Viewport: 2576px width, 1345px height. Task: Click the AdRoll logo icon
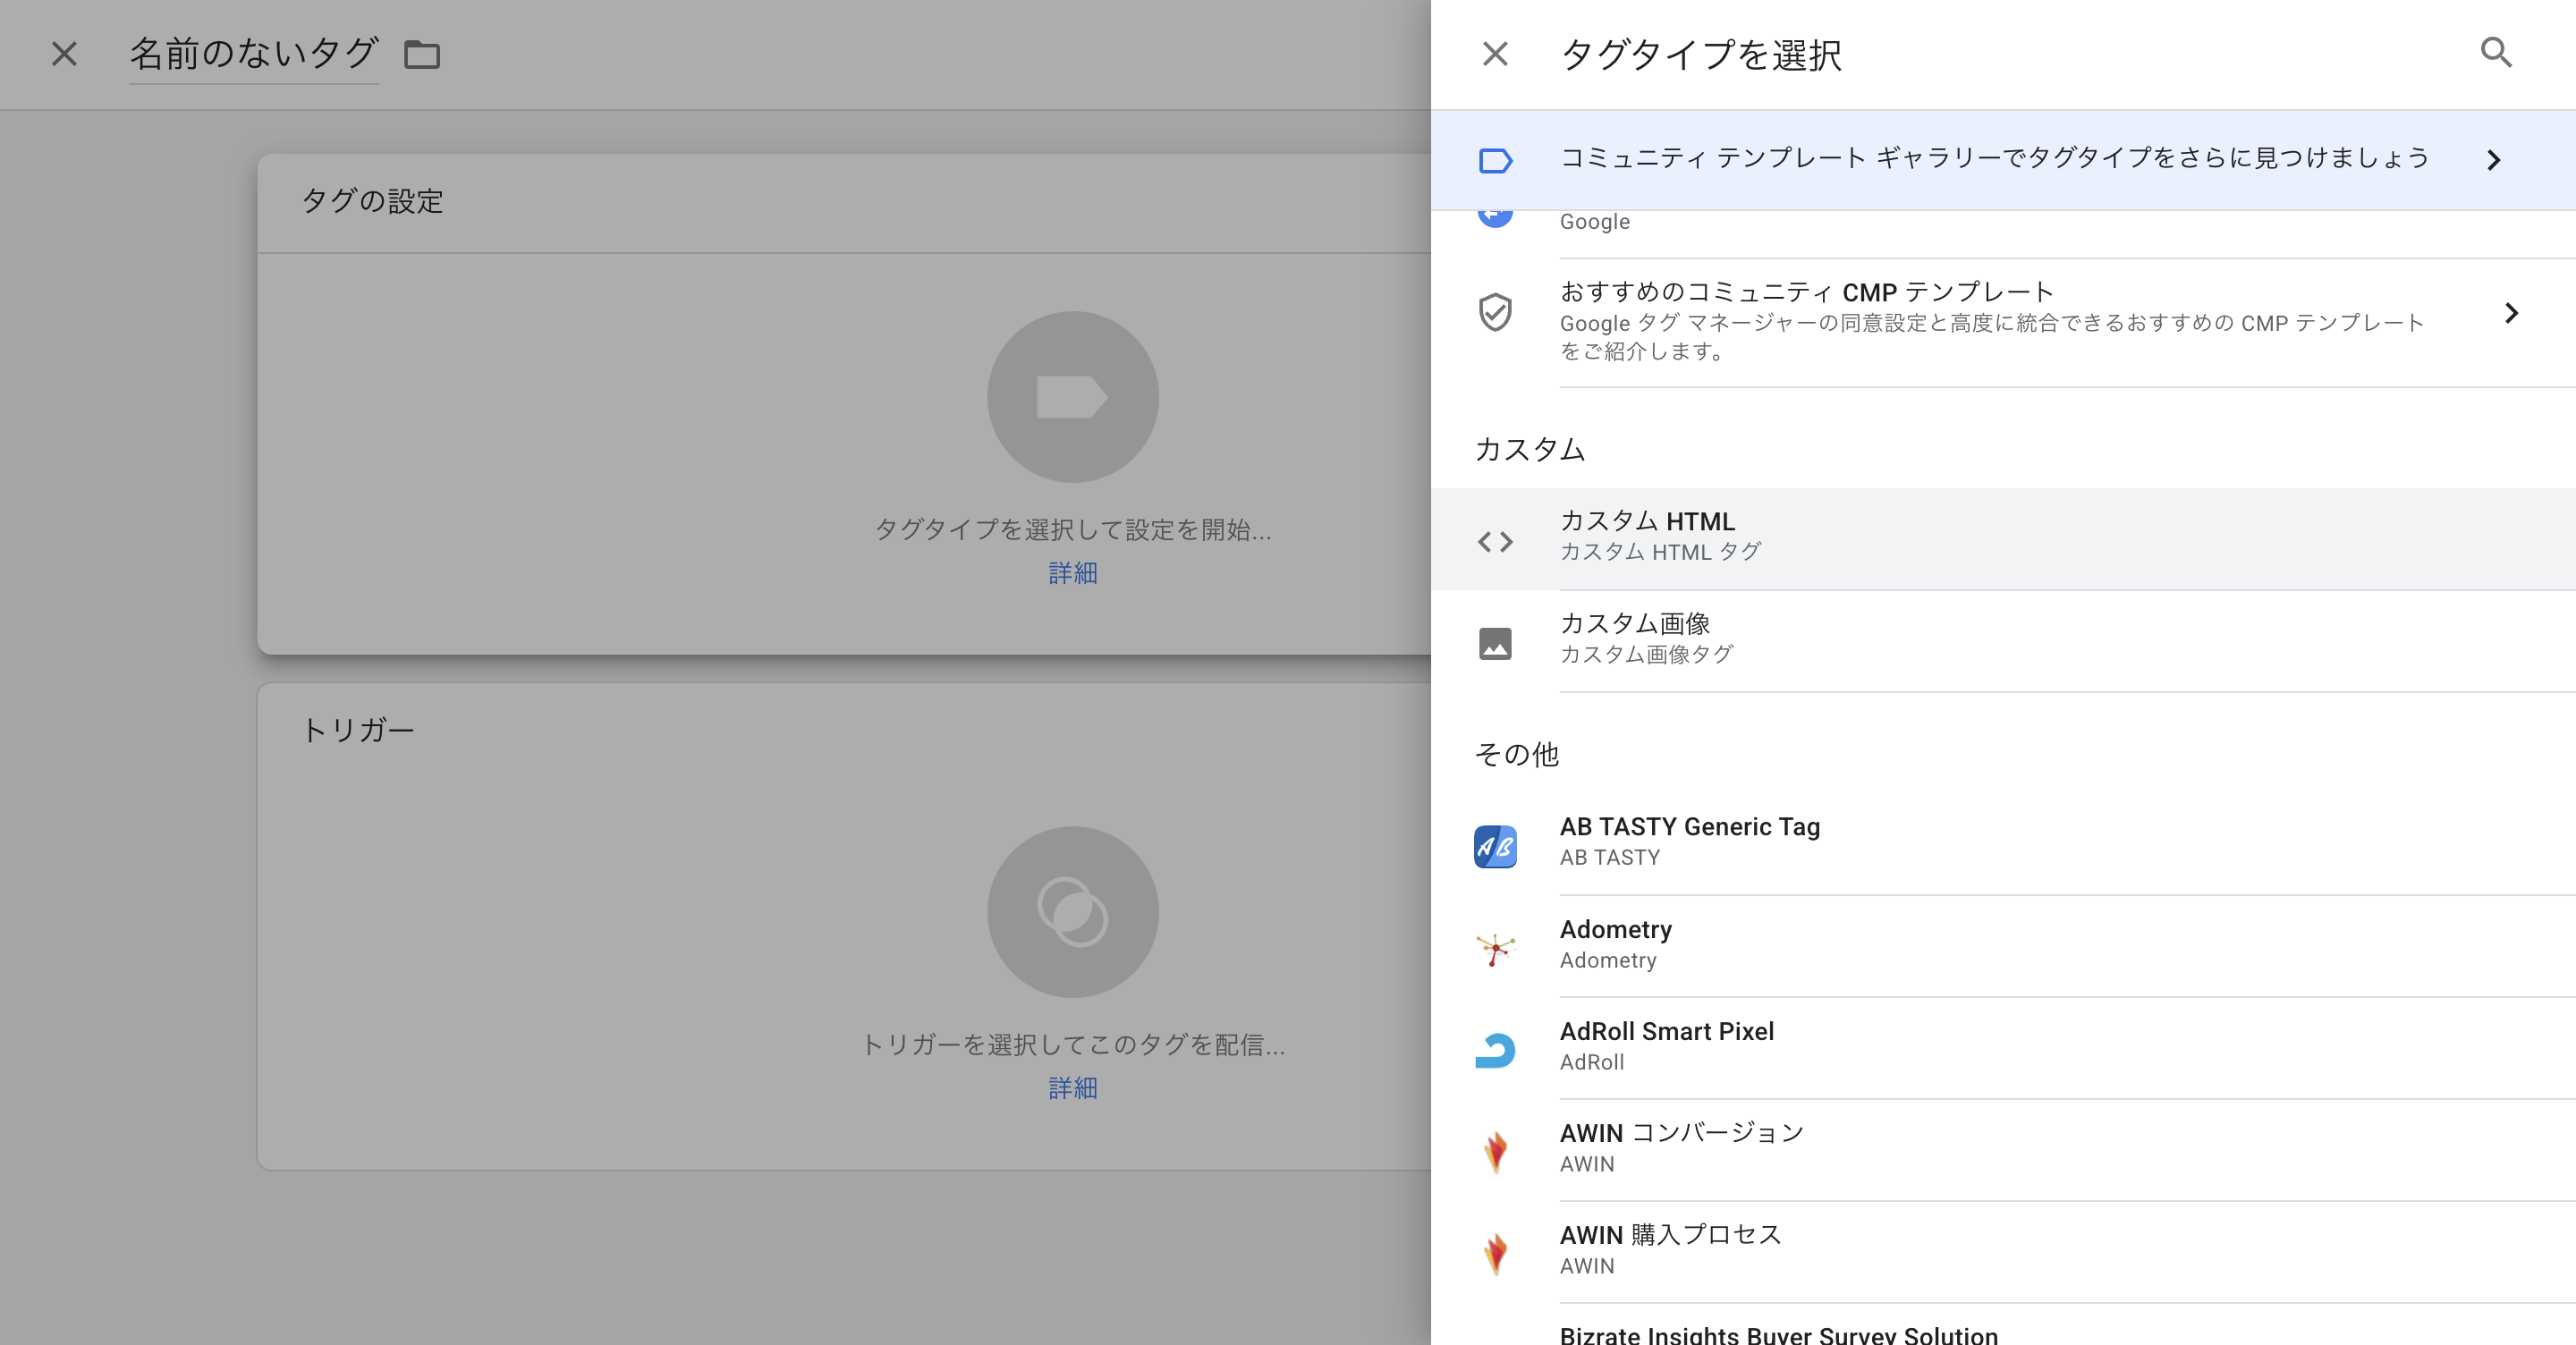1495,1050
